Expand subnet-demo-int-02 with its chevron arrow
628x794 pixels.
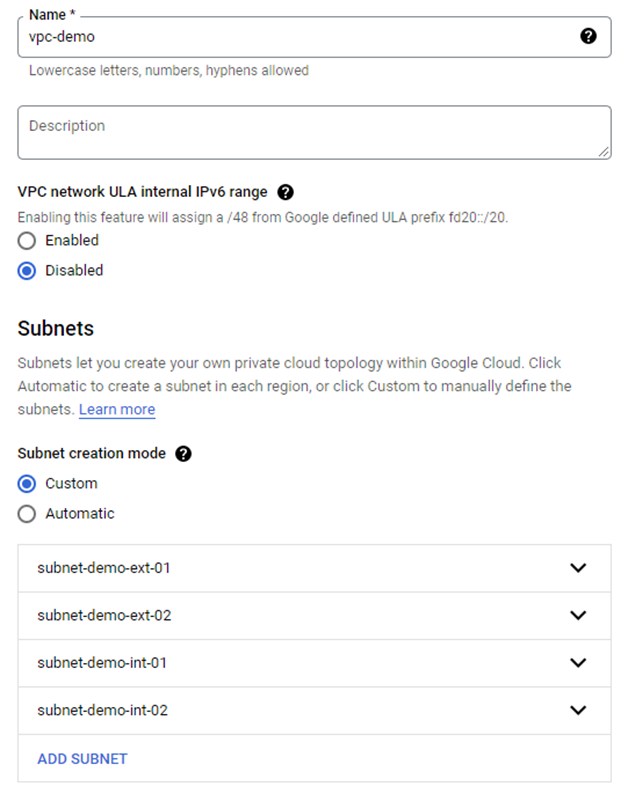[x=577, y=711]
